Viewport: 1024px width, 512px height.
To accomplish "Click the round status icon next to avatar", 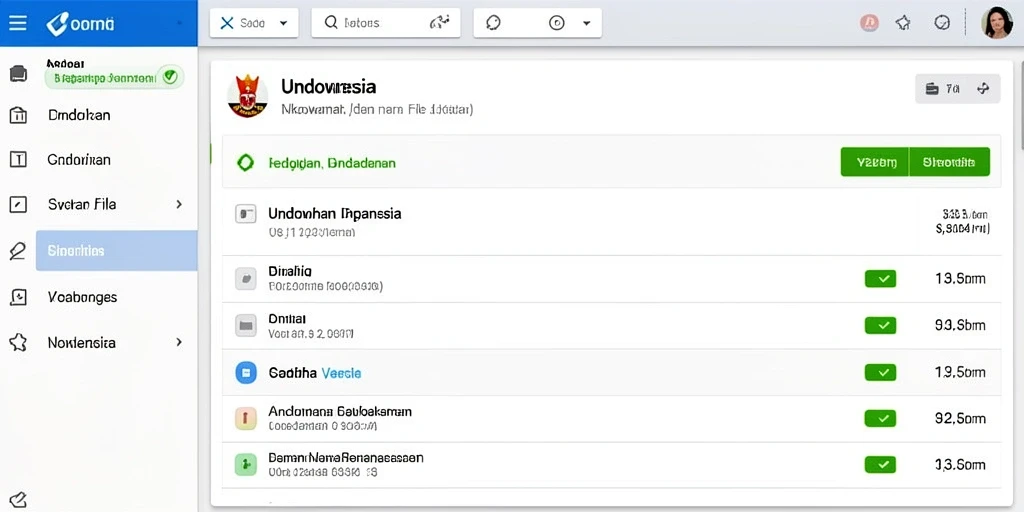I will [942, 23].
